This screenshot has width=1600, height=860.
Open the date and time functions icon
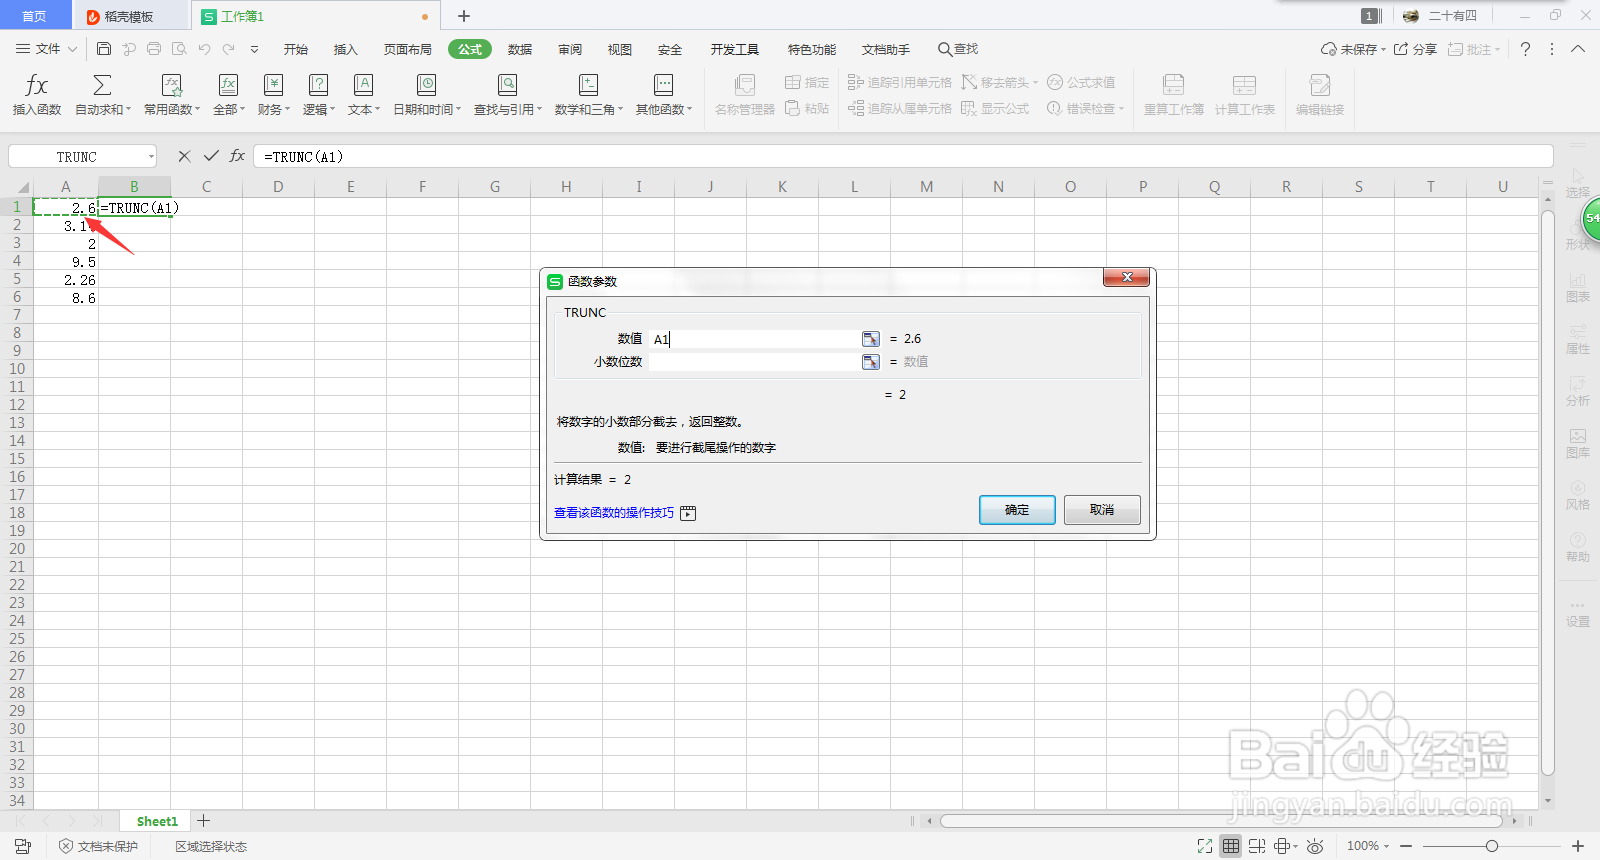point(426,85)
